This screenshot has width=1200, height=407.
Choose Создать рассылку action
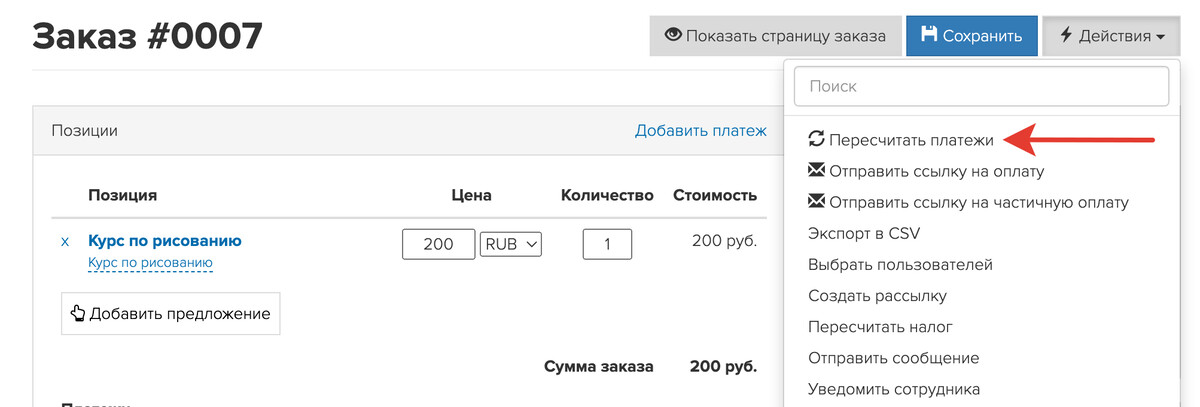877,296
